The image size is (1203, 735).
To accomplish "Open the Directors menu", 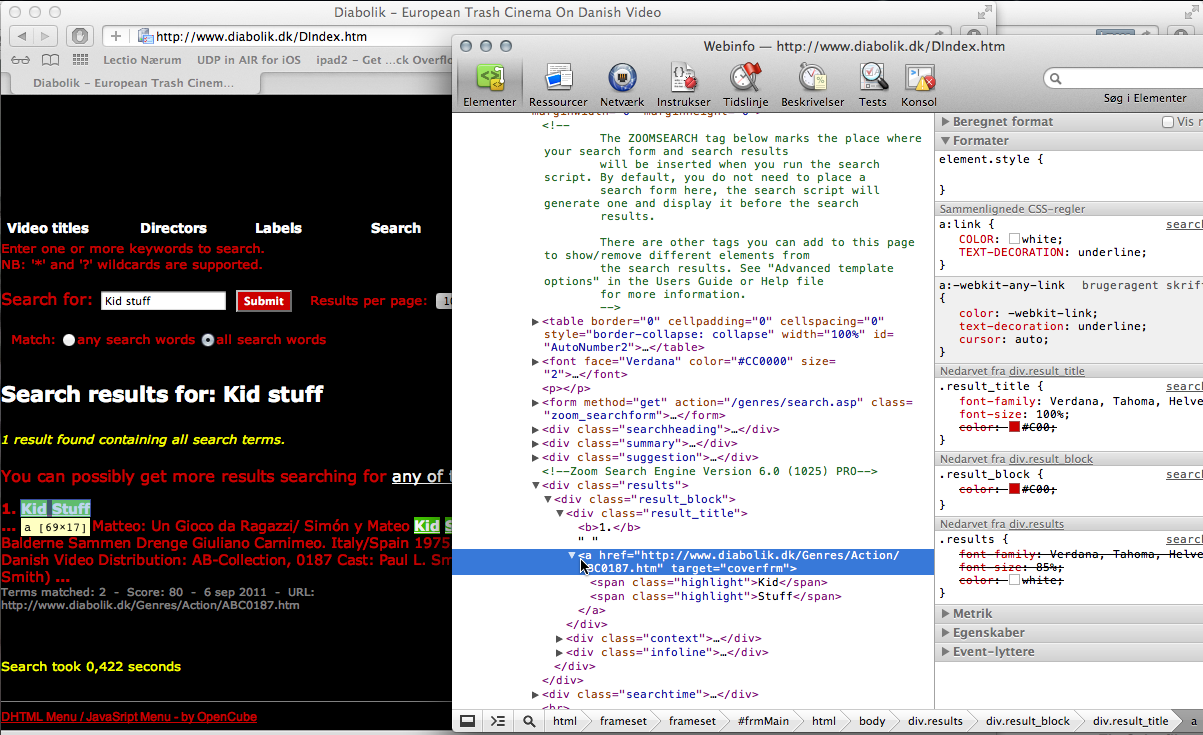I will 173,228.
